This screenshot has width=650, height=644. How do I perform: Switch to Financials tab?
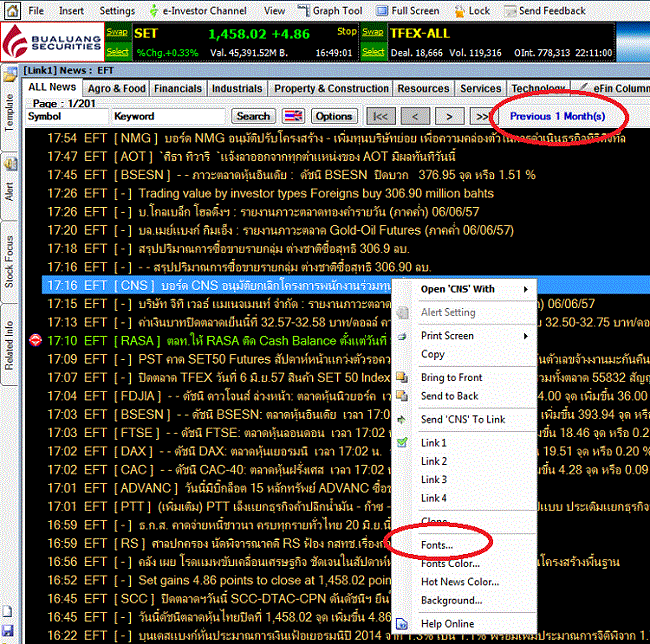pos(178,88)
